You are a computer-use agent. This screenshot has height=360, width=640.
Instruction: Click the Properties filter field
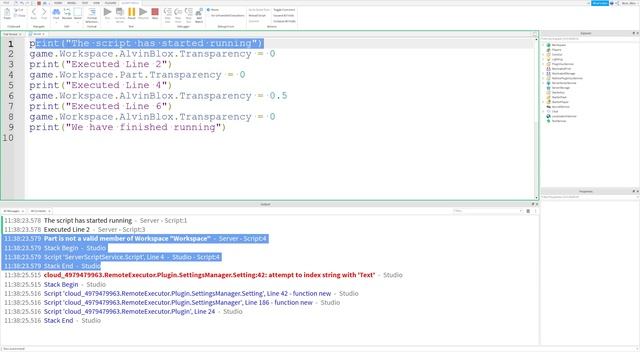590,197
